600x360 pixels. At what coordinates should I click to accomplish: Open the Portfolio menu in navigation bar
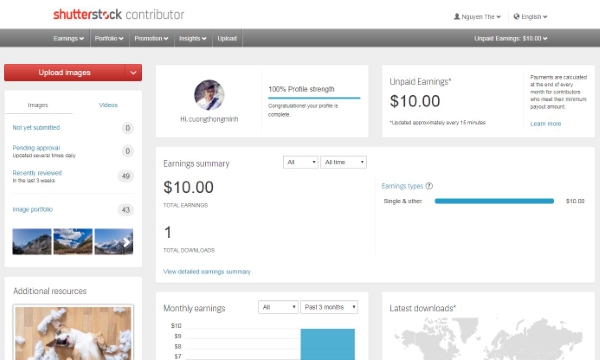pos(109,39)
